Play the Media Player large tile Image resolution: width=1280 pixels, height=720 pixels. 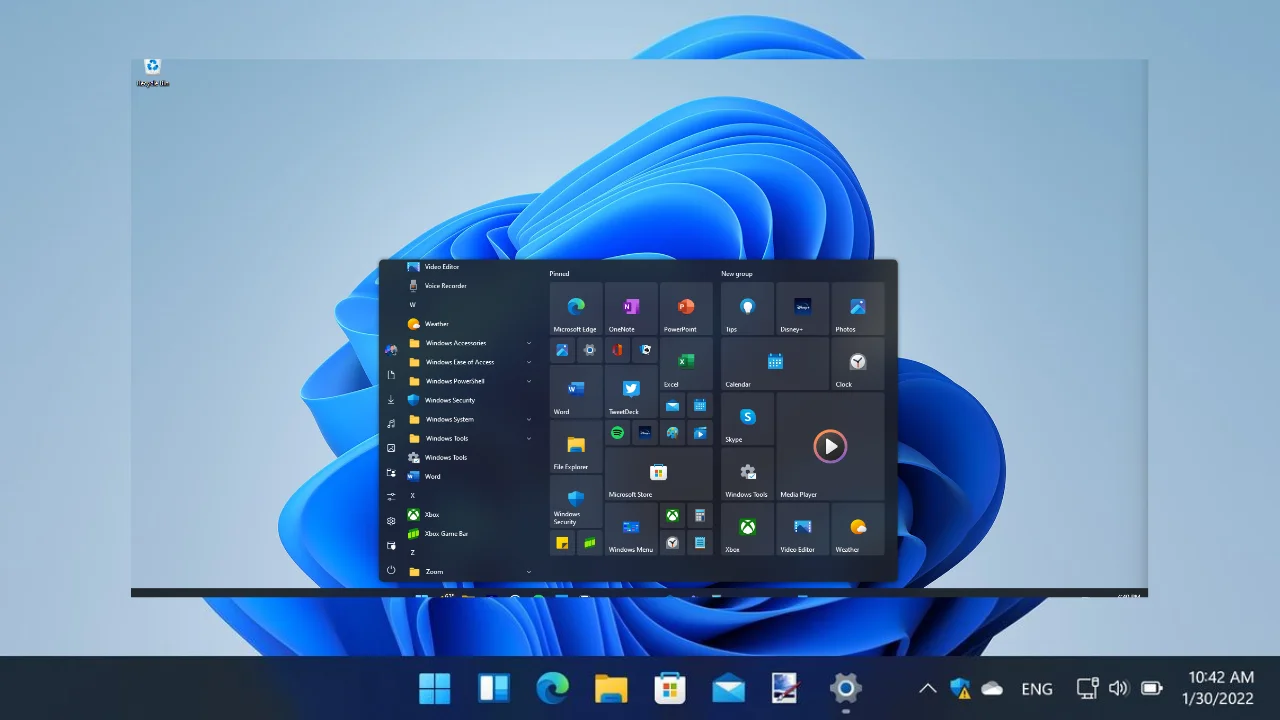click(x=830, y=446)
